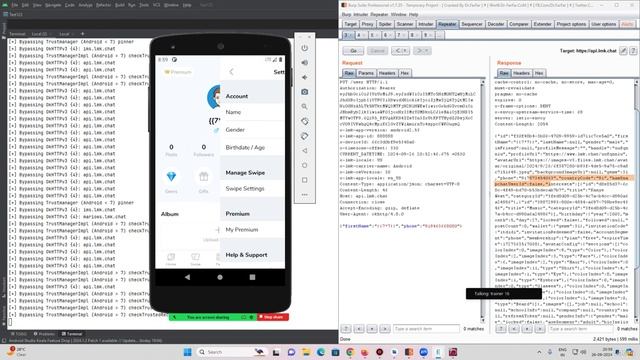This screenshot has height=360, width=640.
Task: Click the Response search term input field
Action: (x=580, y=329)
